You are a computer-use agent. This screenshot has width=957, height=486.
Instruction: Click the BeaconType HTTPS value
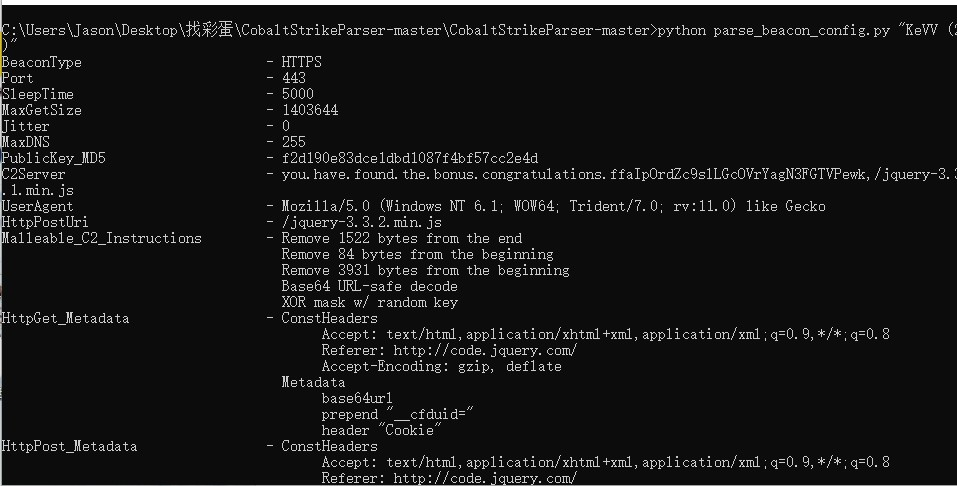pos(302,62)
